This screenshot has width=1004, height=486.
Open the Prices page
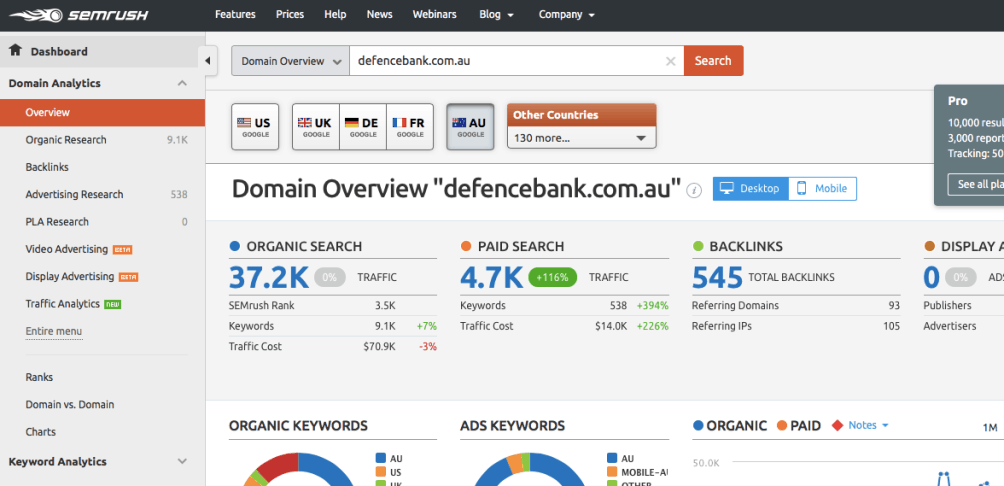point(290,14)
